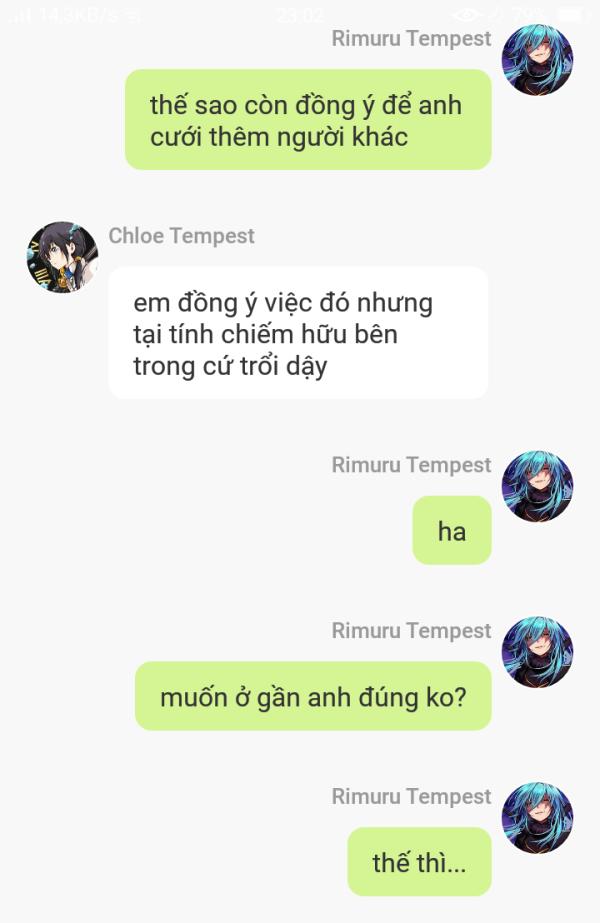Click Rimuru Tempest name above 'ha' bubble
The image size is (600, 923).
(x=411, y=465)
